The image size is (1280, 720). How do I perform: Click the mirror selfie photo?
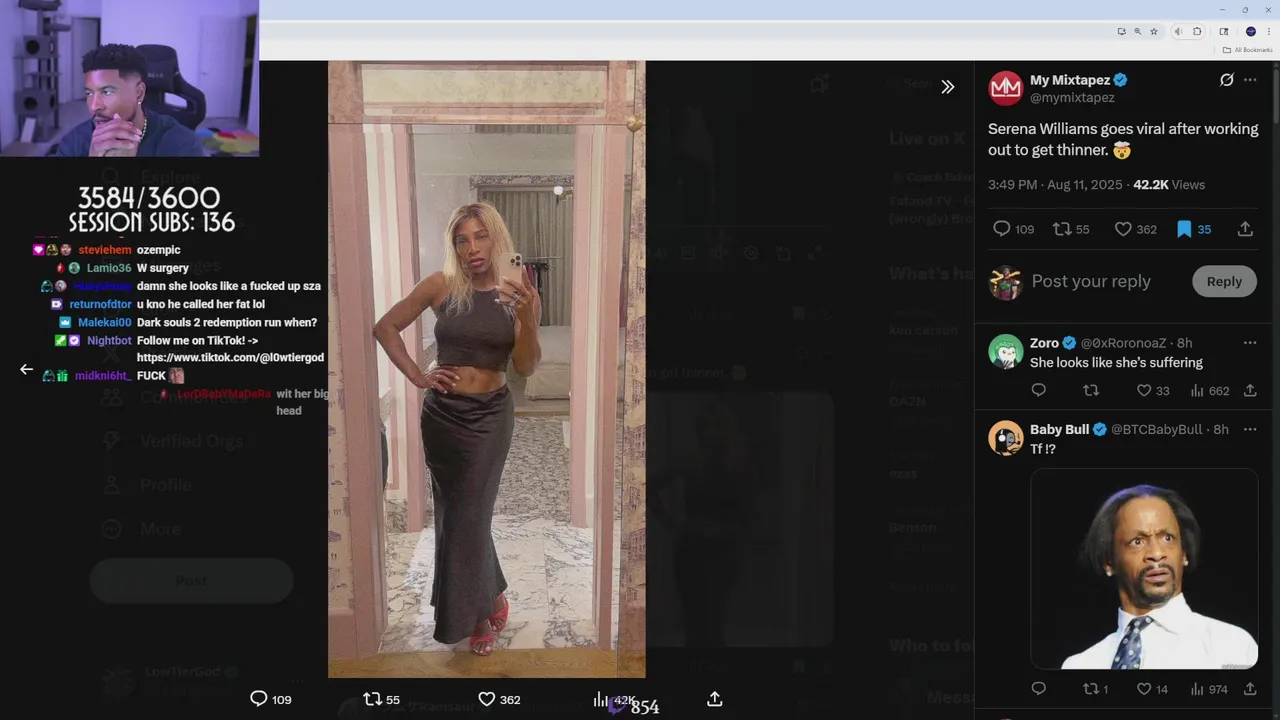[487, 369]
